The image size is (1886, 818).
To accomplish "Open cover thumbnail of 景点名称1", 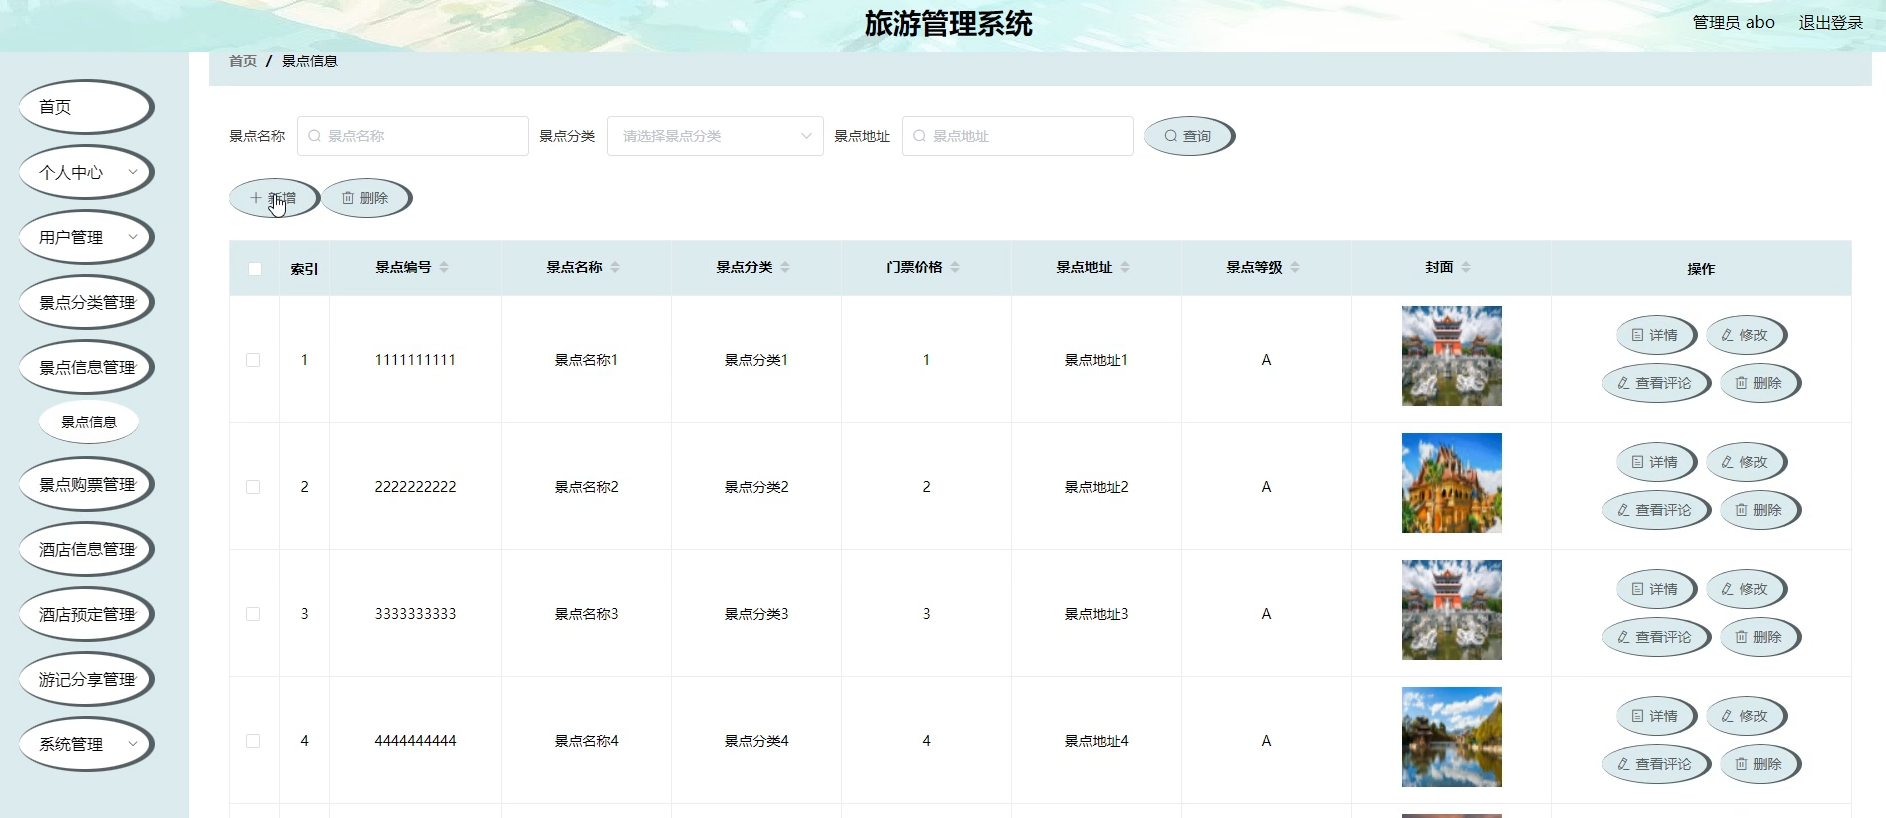I will tap(1452, 356).
